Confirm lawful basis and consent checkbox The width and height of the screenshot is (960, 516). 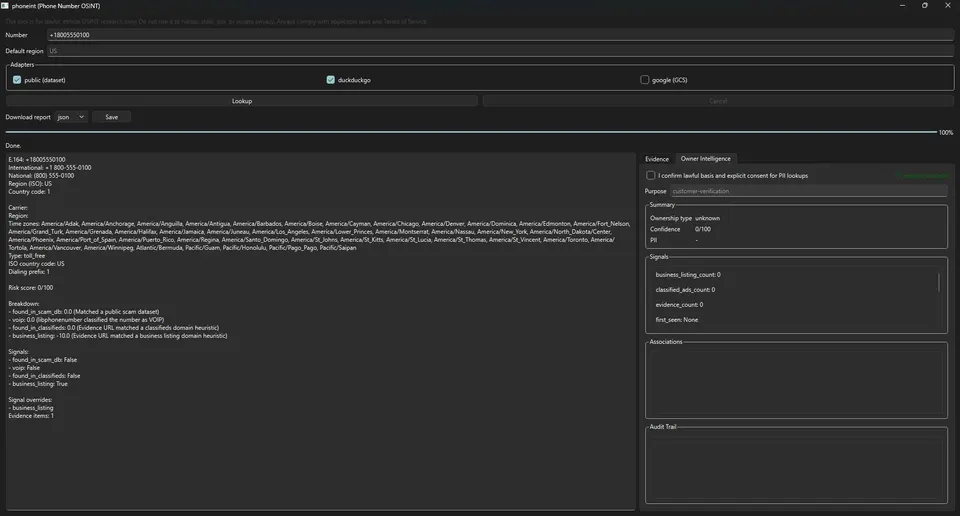coord(650,175)
